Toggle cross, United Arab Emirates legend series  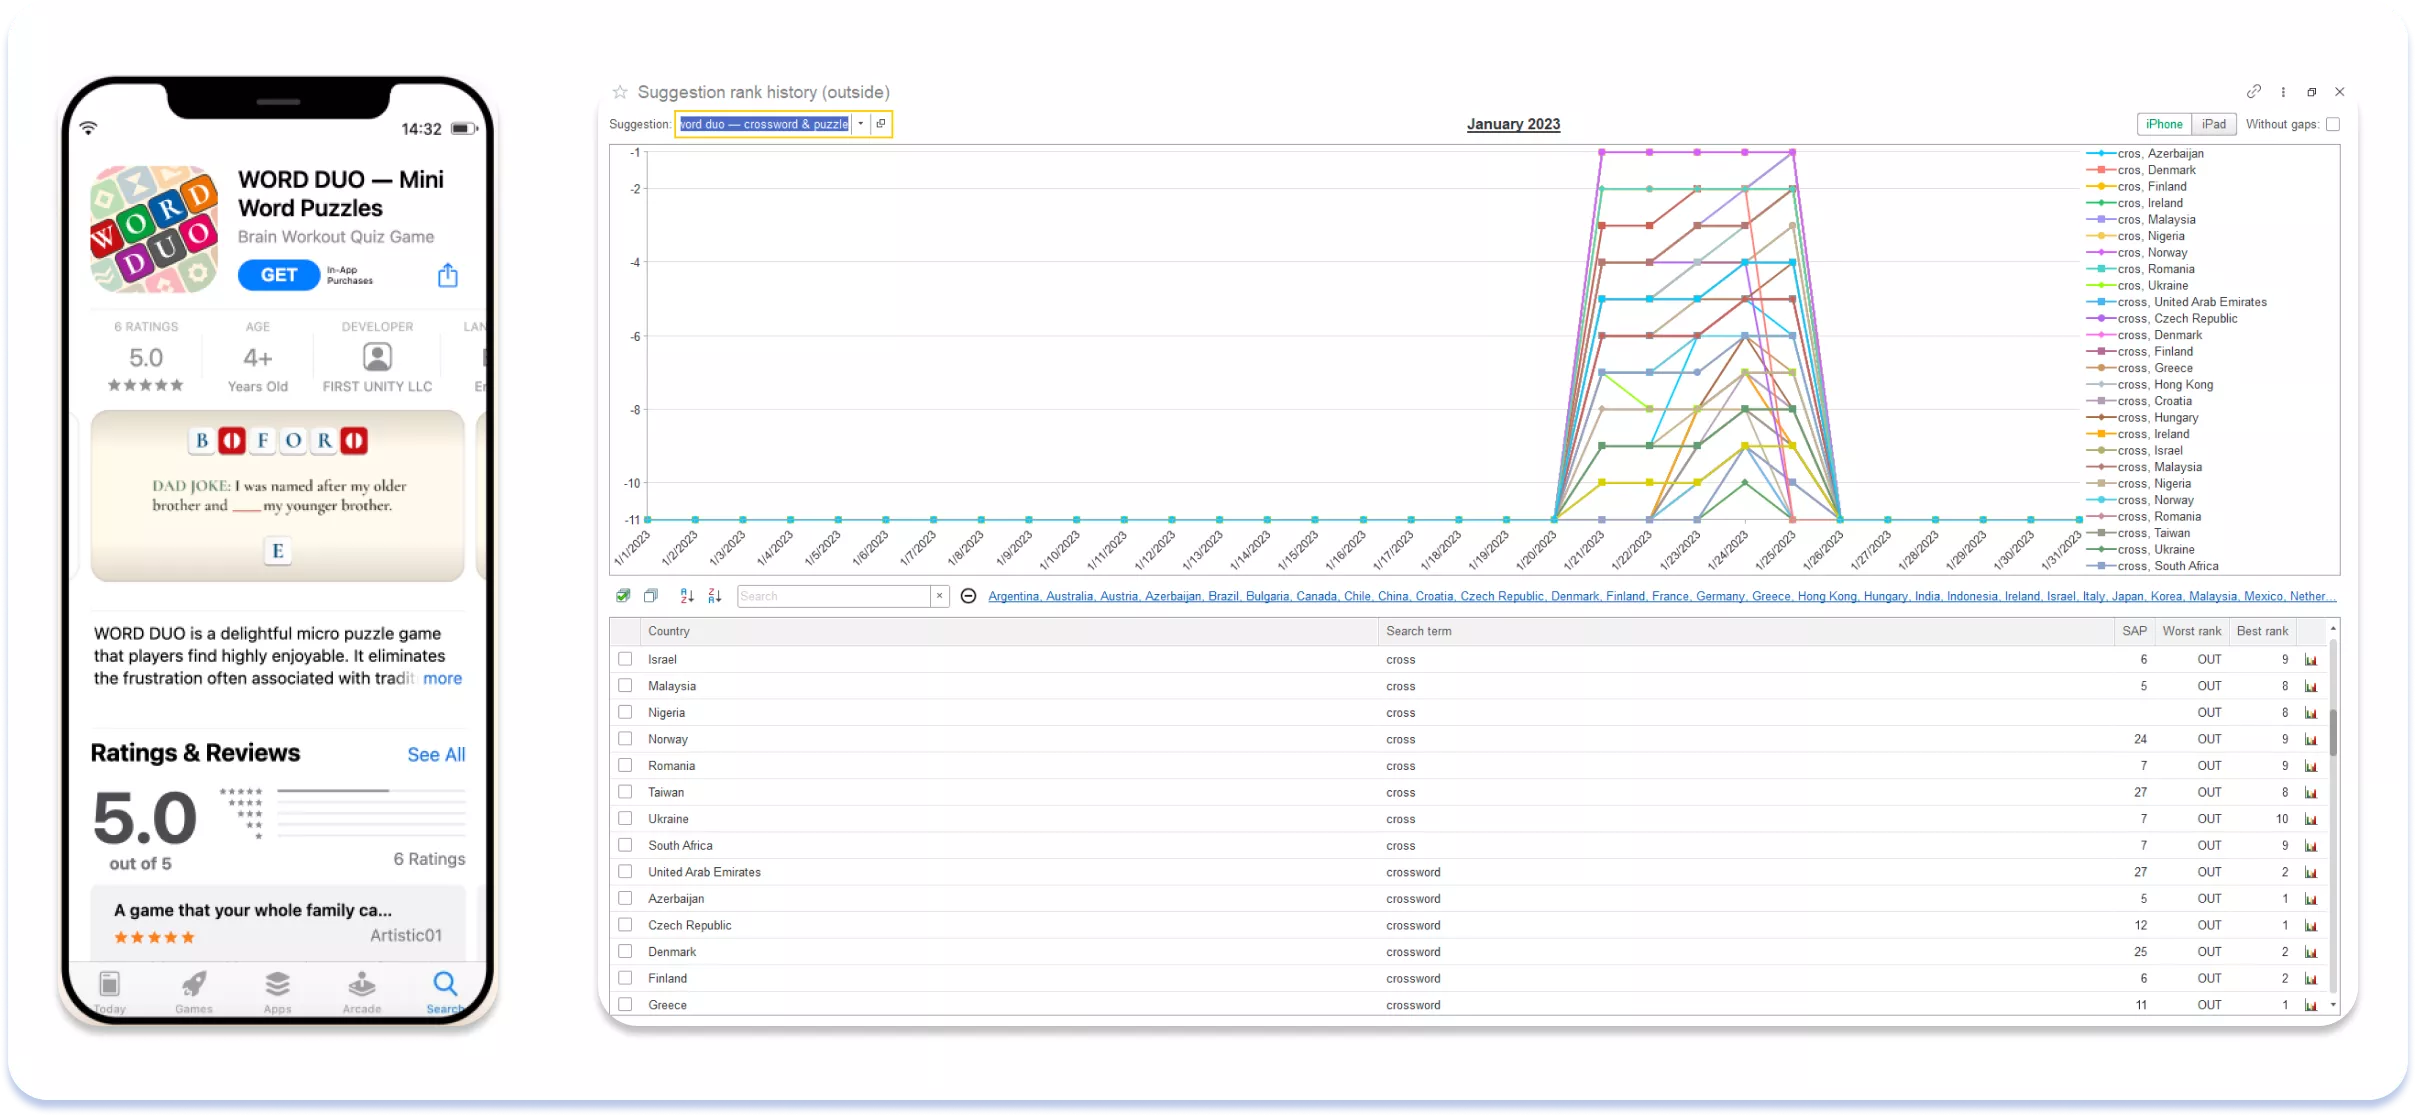(x=2176, y=302)
